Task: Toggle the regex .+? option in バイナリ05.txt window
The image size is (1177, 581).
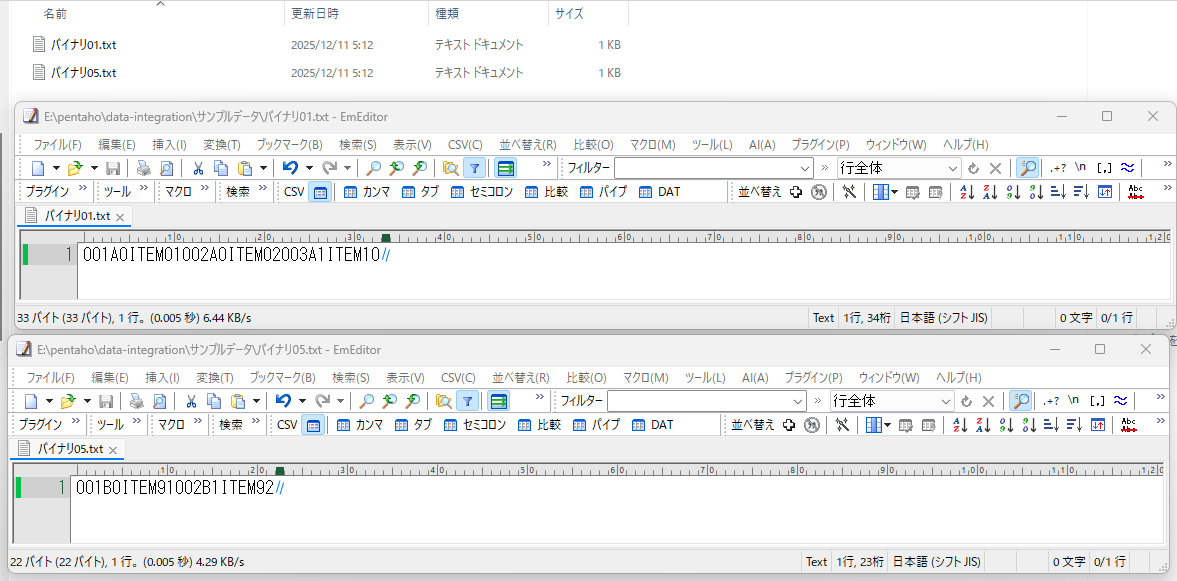Action: coord(1050,401)
